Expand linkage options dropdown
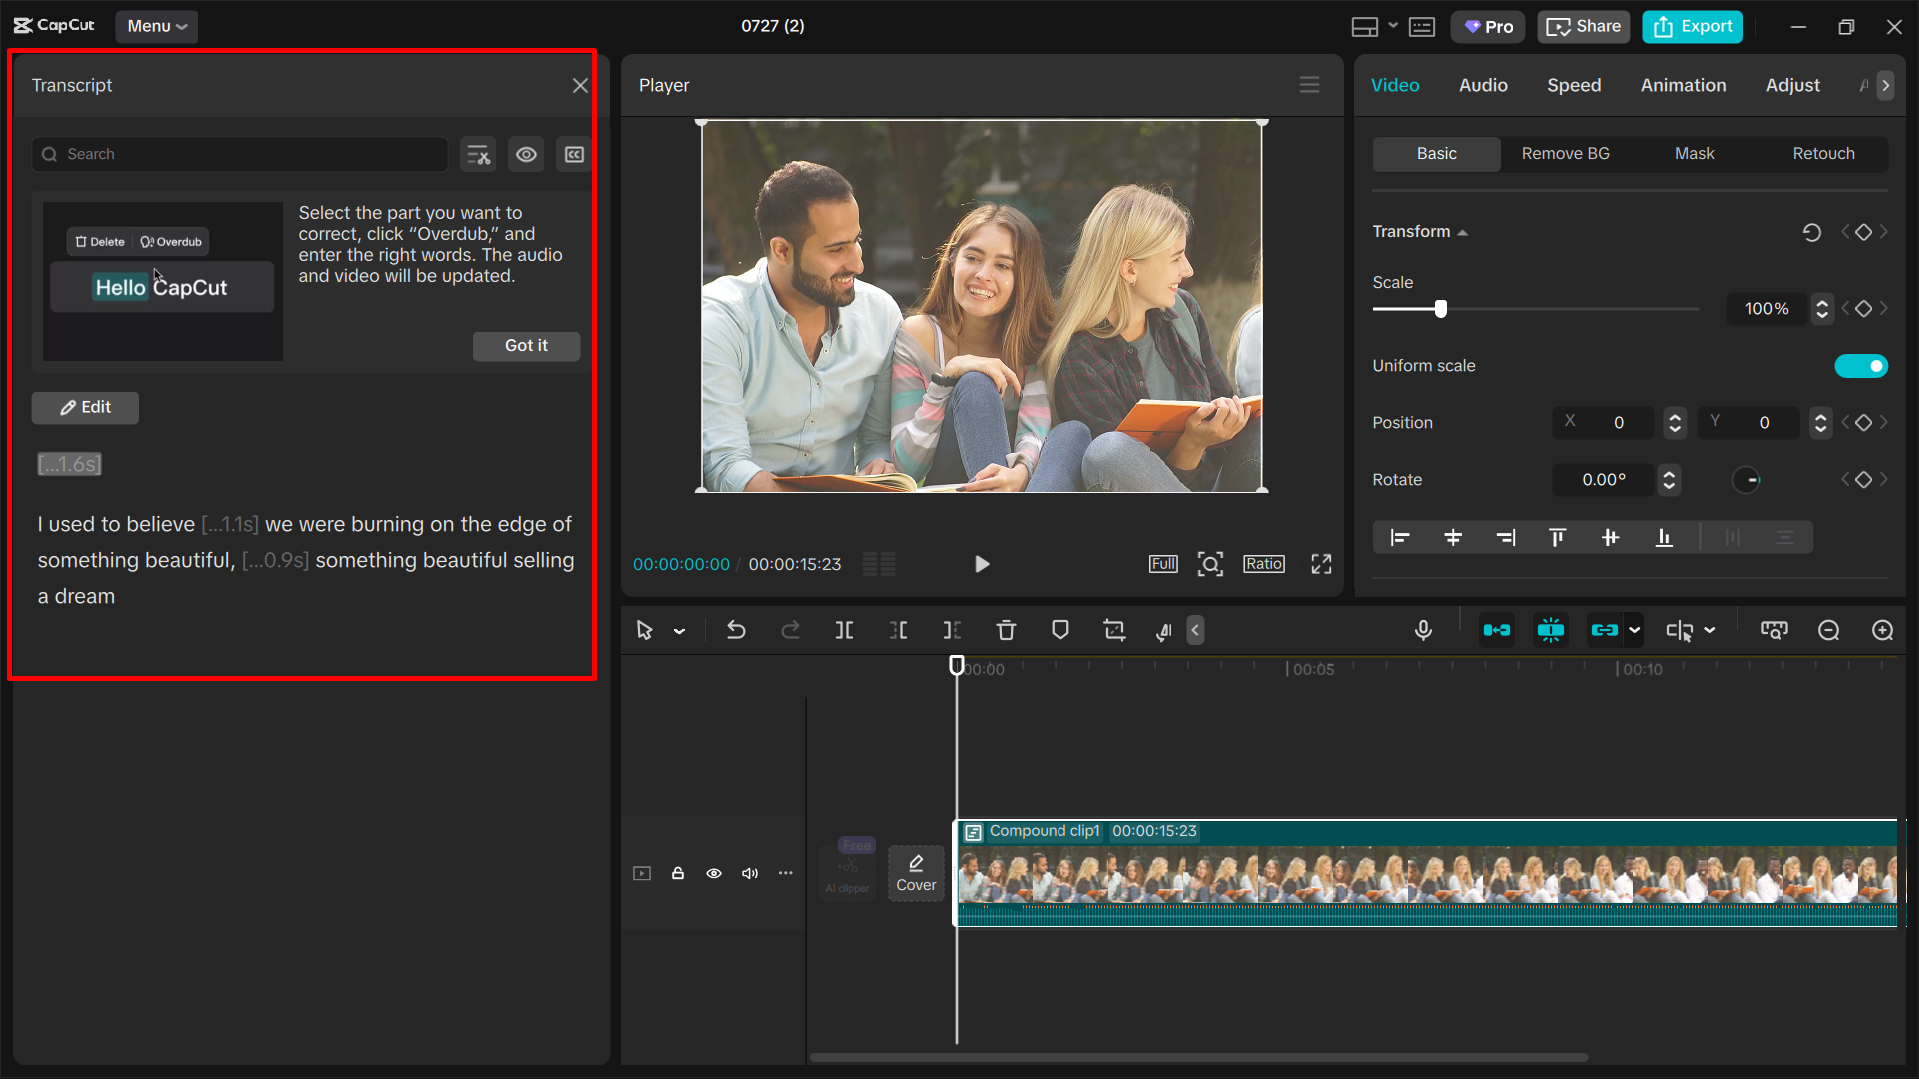This screenshot has width=1919, height=1079. click(x=1634, y=630)
